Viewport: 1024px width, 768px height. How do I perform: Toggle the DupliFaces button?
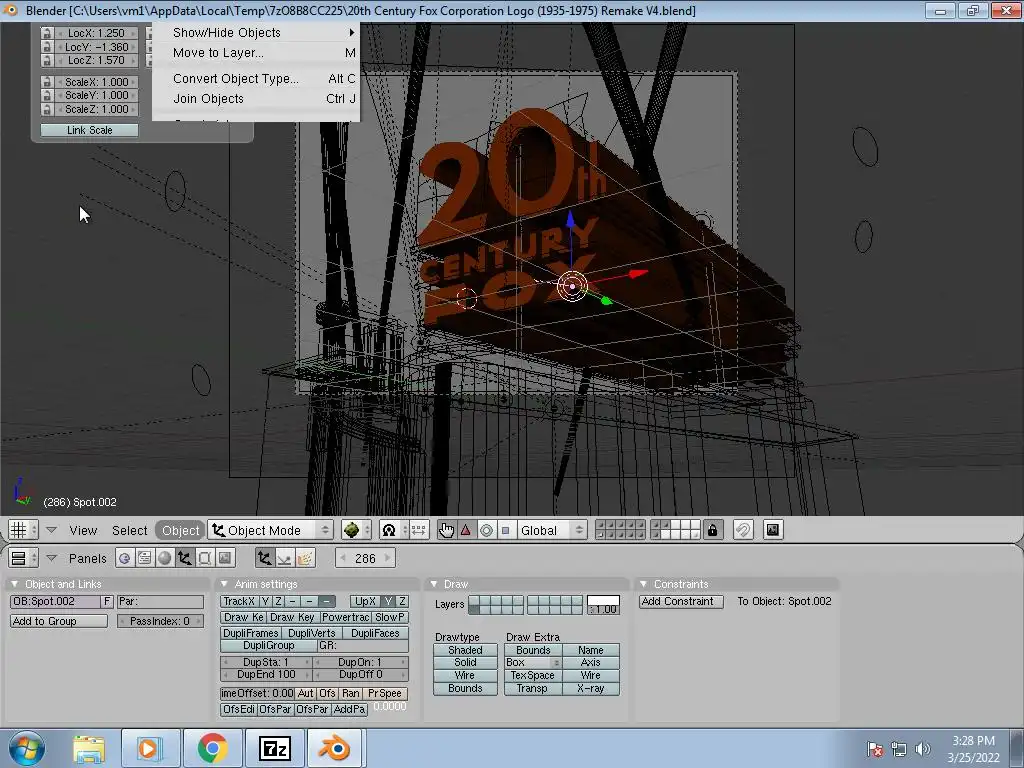pyautogui.click(x=375, y=633)
